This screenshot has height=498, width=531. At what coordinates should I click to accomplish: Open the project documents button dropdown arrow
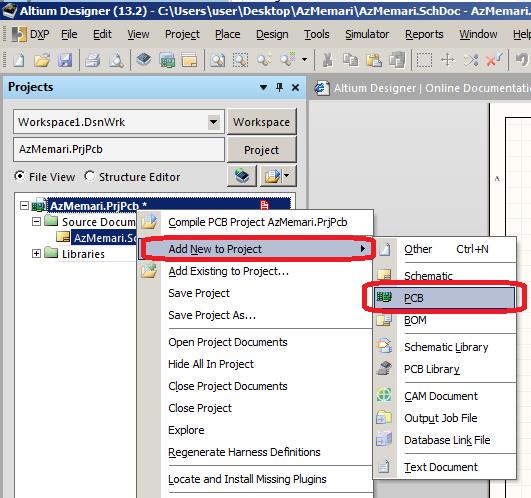coord(286,175)
